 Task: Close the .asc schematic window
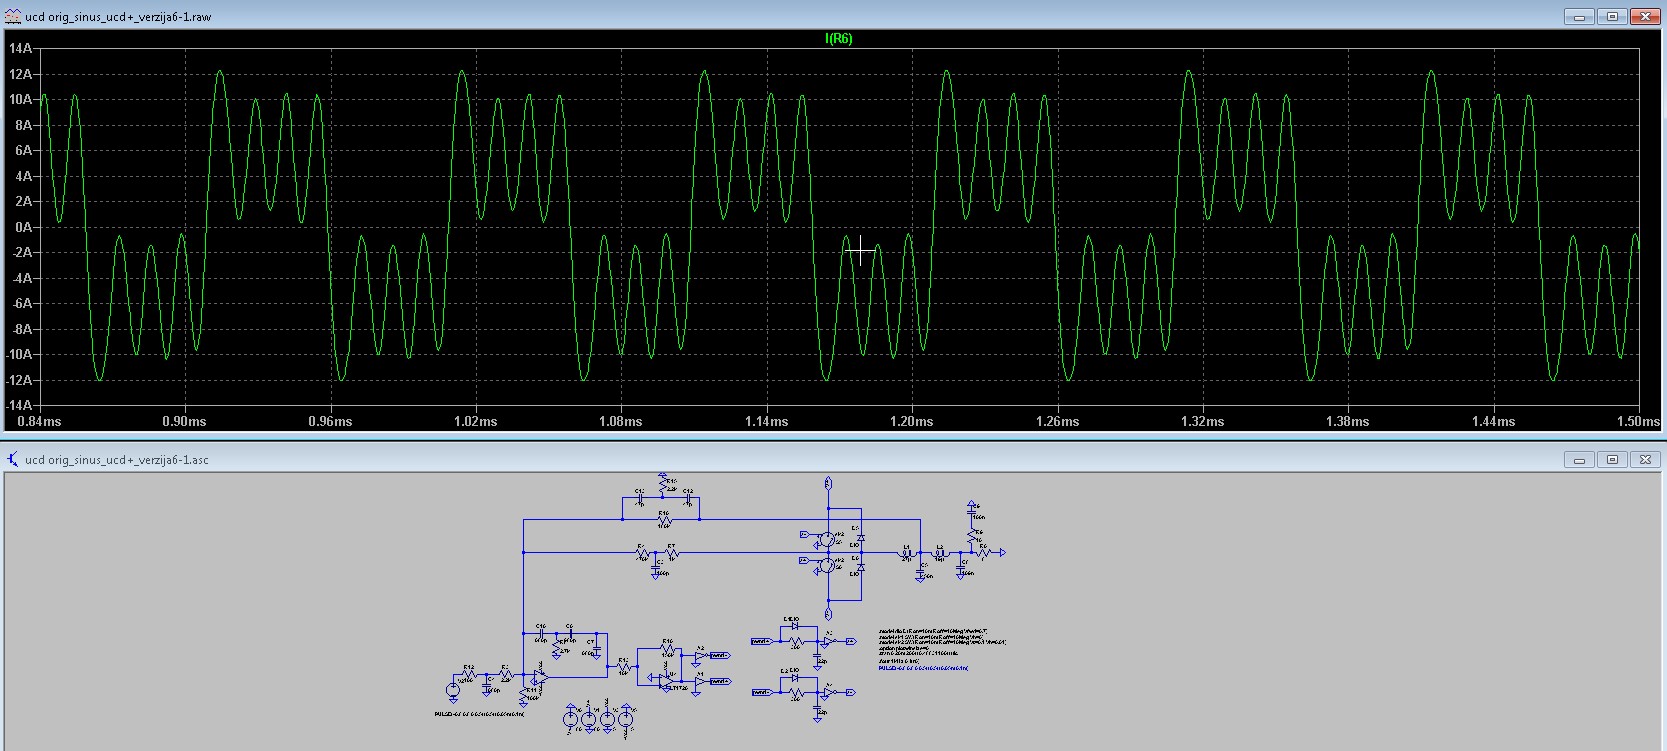pos(1645,460)
